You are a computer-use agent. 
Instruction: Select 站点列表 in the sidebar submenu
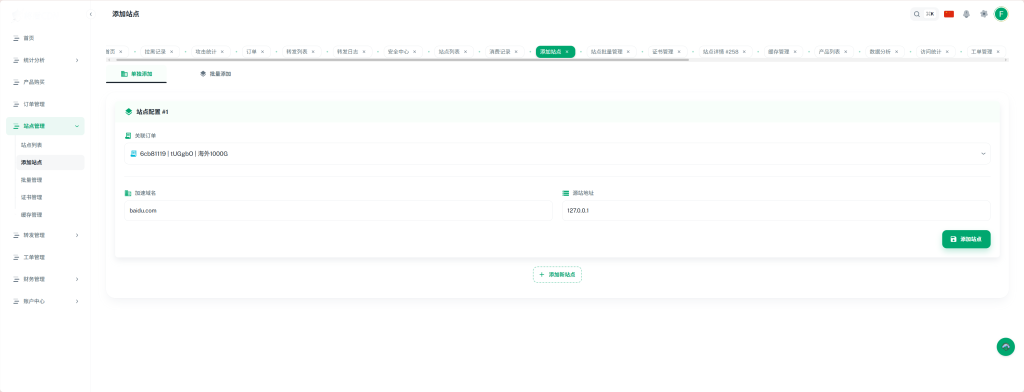coord(31,144)
